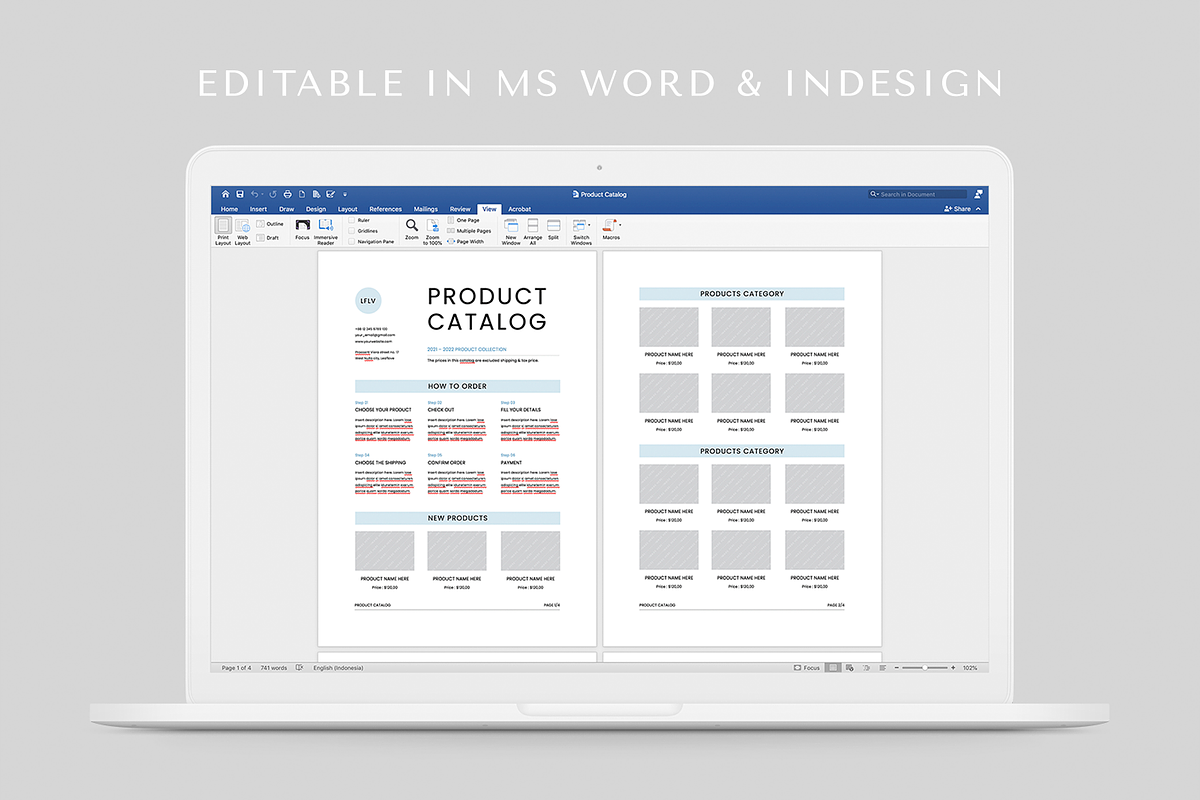
Task: Switch to Web Layout view
Action: [x=242, y=227]
